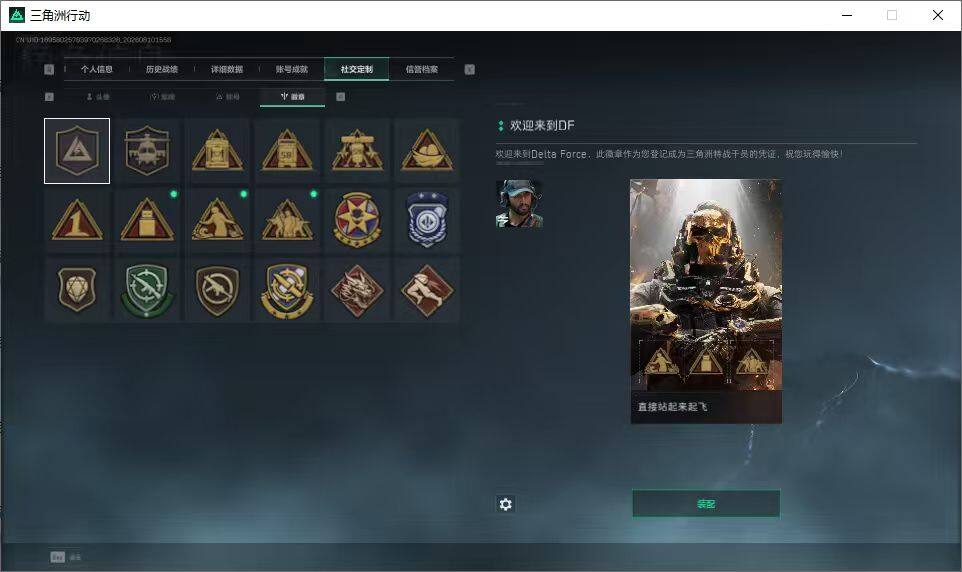The width and height of the screenshot is (962, 572).
Task: Click the operator avatar portrait thumbnail
Action: 519,204
